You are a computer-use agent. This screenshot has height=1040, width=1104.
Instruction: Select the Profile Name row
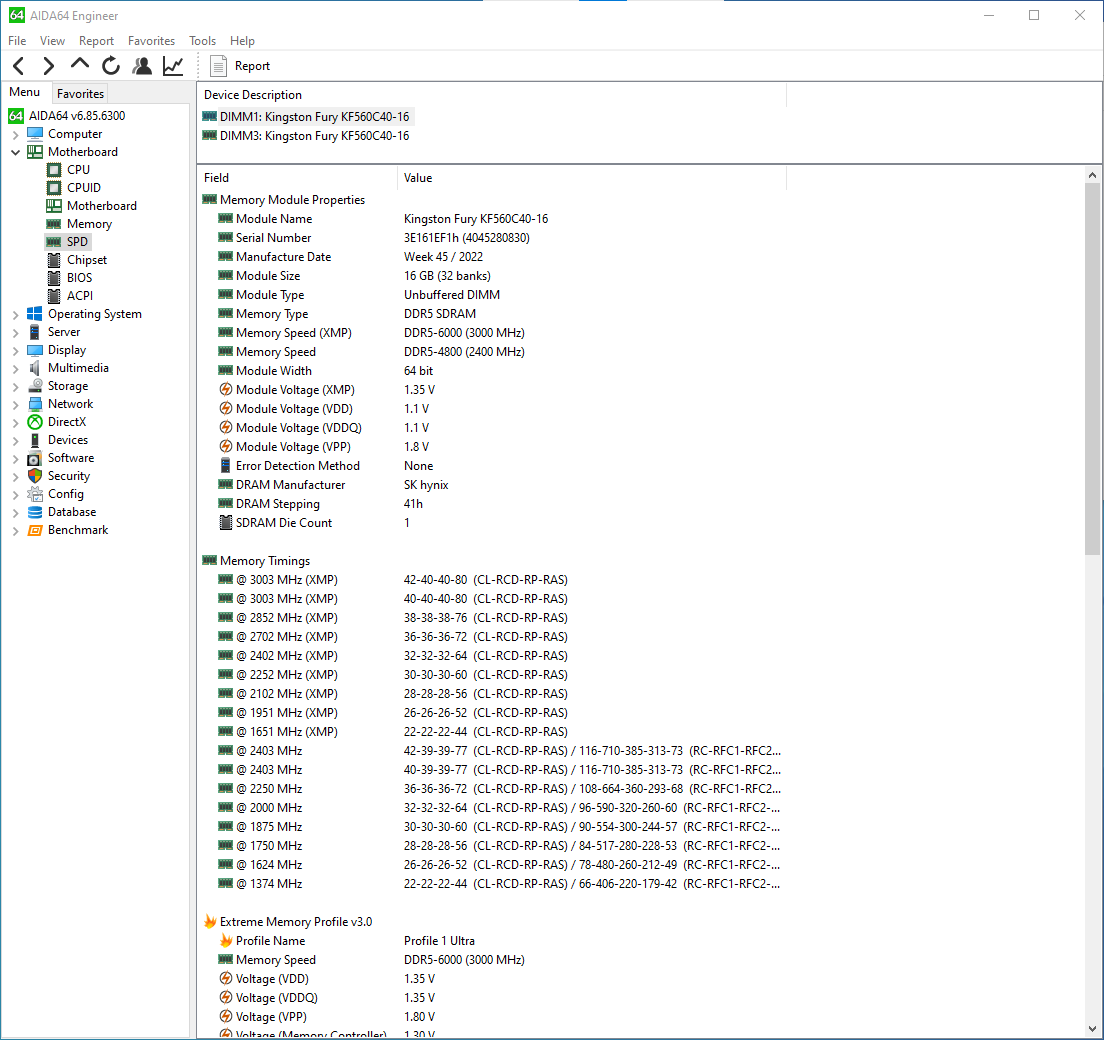pyautogui.click(x=491, y=941)
